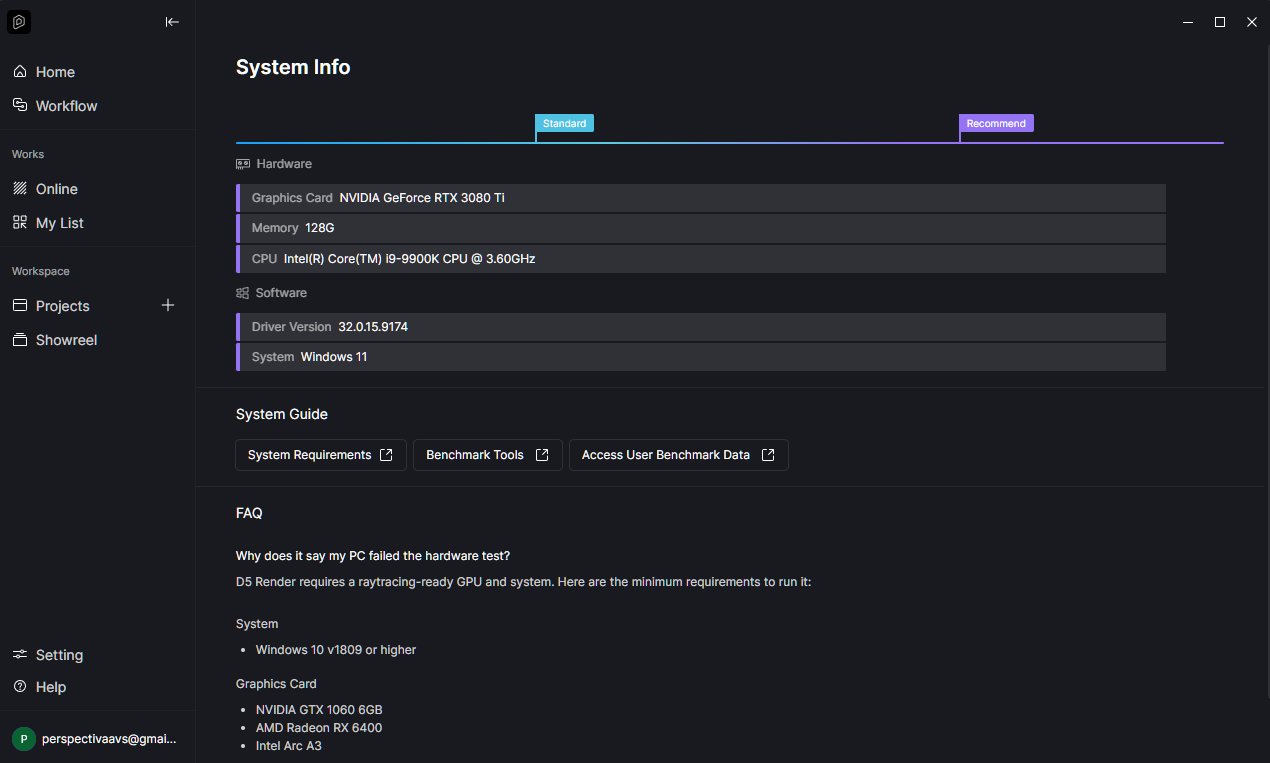
Task: Open the Projects workspace section
Action: 63,306
